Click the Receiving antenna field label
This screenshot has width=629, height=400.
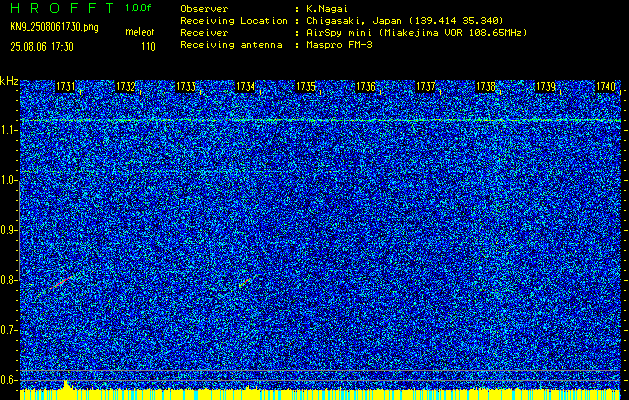(x=231, y=45)
